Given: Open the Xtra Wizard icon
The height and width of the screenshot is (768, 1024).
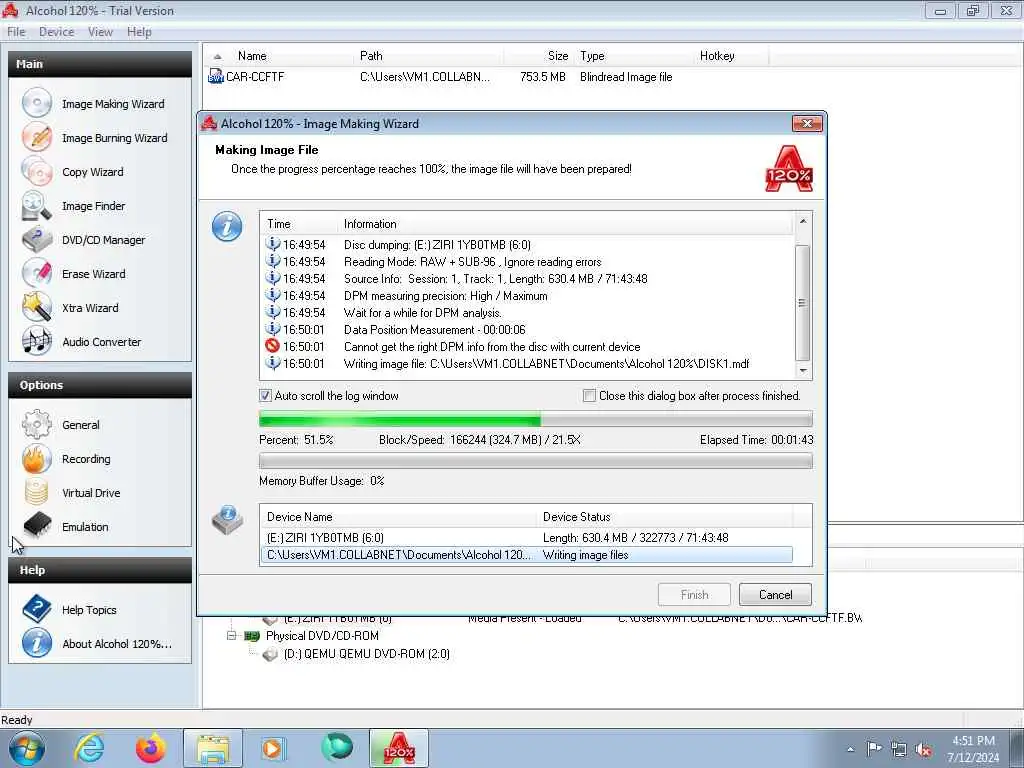Looking at the screenshot, I should tap(37, 308).
